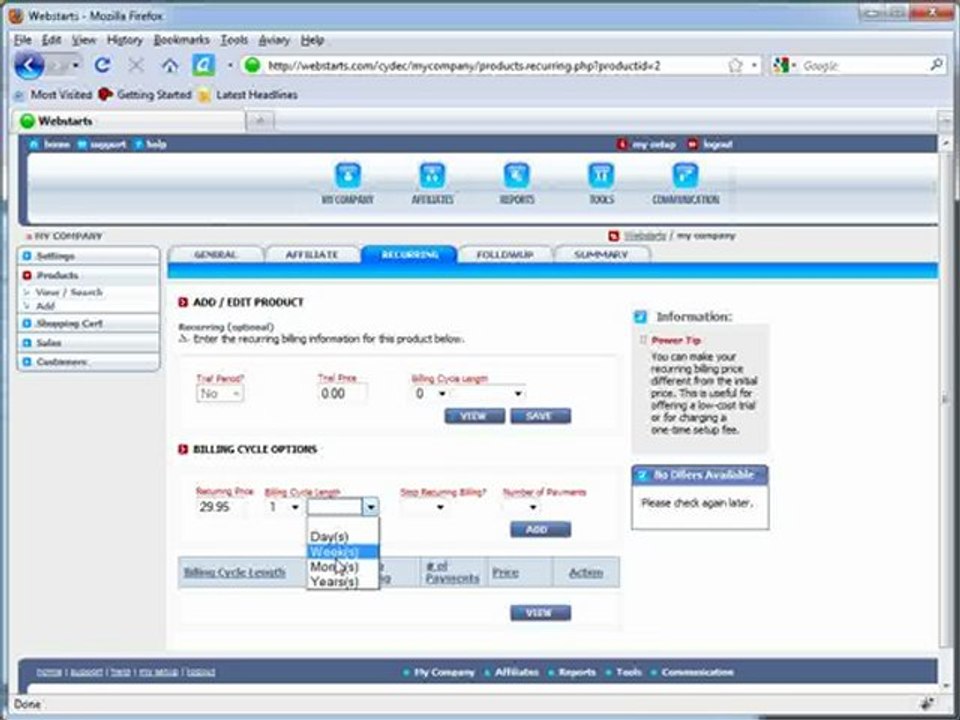Open address bar history dropdown arrow
Viewport: 960px width, 720px height.
coord(754,66)
